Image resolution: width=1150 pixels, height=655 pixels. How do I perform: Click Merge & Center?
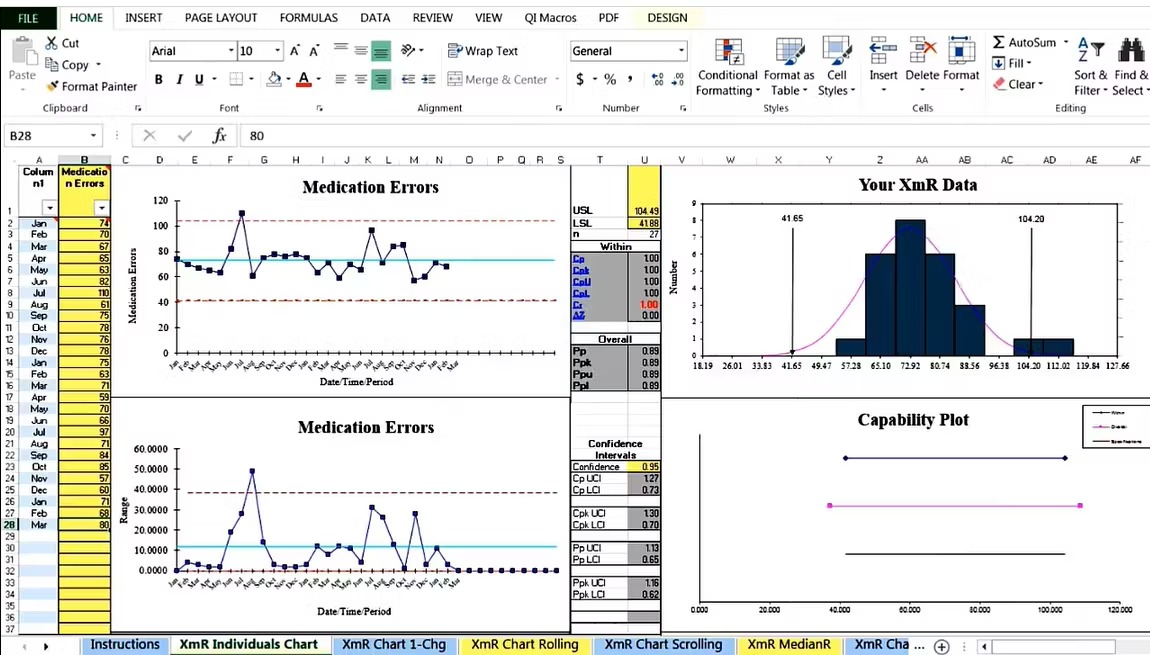497,79
